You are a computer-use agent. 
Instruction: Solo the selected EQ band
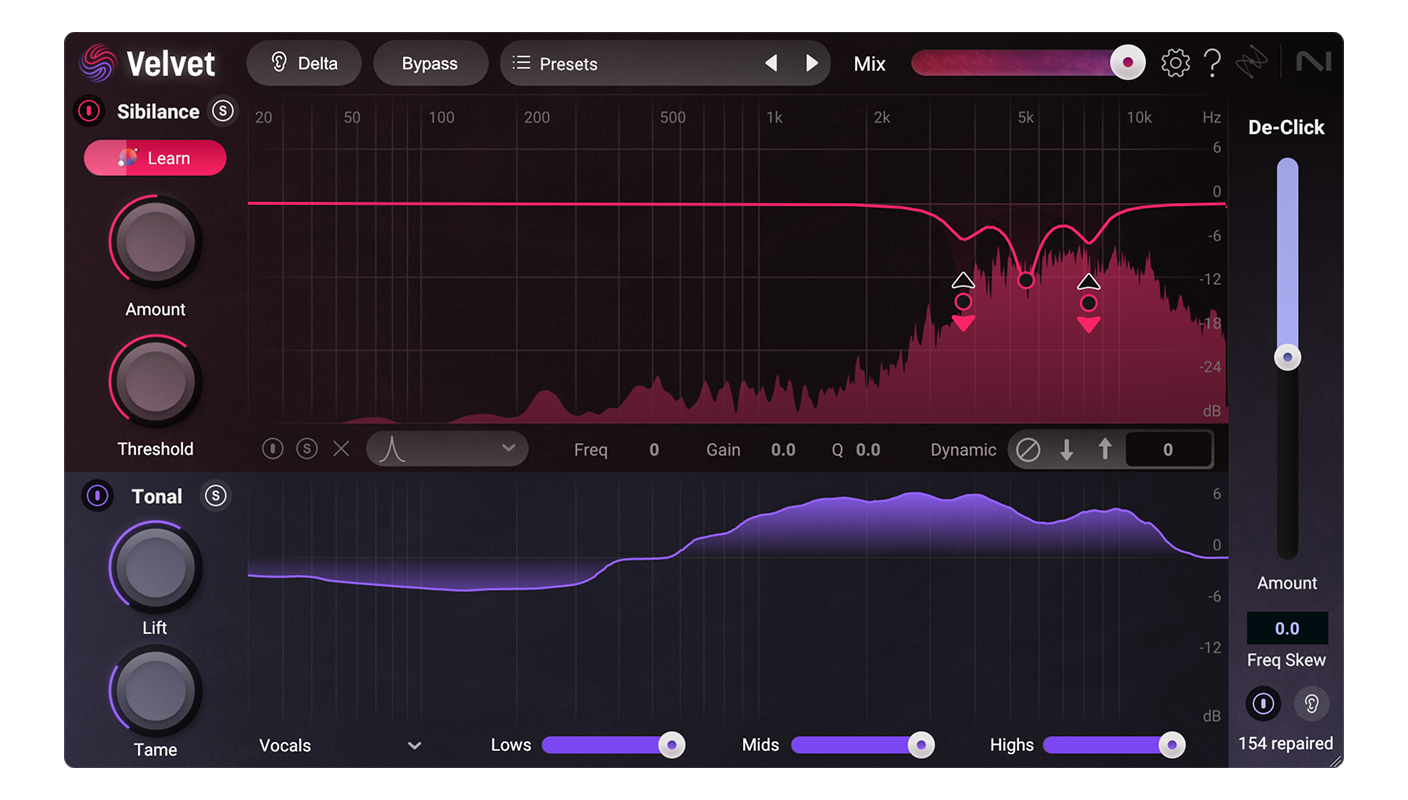pos(307,449)
